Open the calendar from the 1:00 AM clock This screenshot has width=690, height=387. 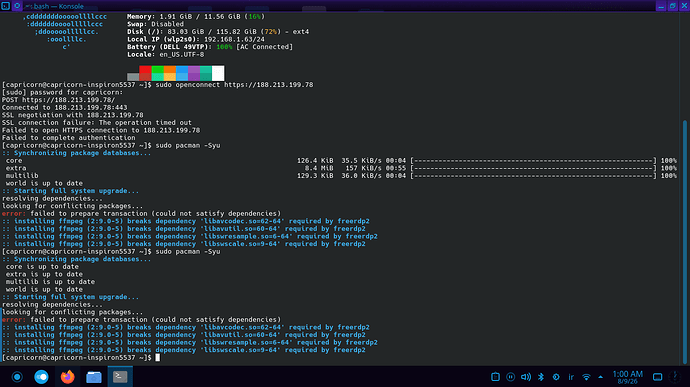pyautogui.click(x=628, y=377)
